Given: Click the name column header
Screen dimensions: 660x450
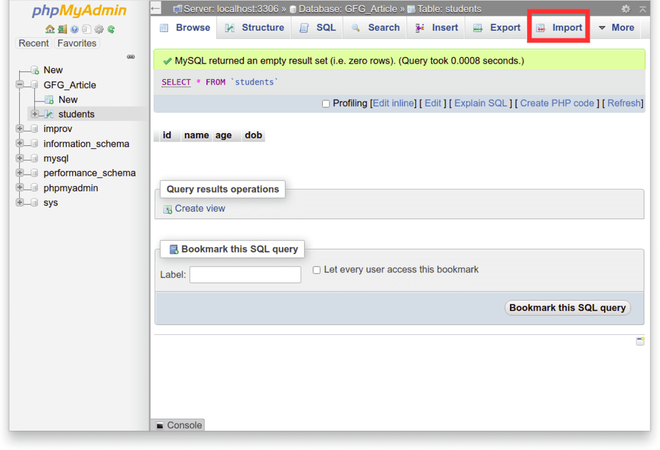Looking at the screenshot, I should click(196, 135).
